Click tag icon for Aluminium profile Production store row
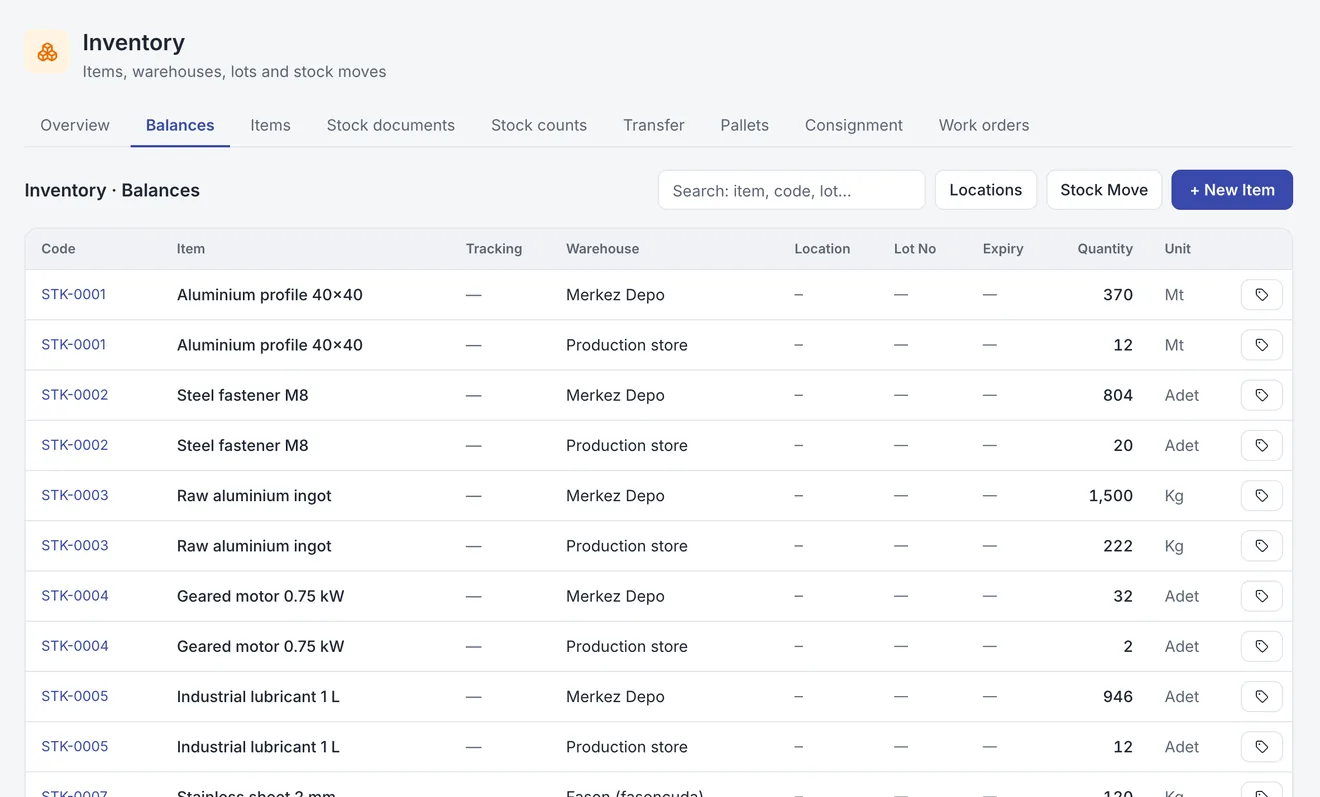The width and height of the screenshot is (1320, 797). point(1261,345)
